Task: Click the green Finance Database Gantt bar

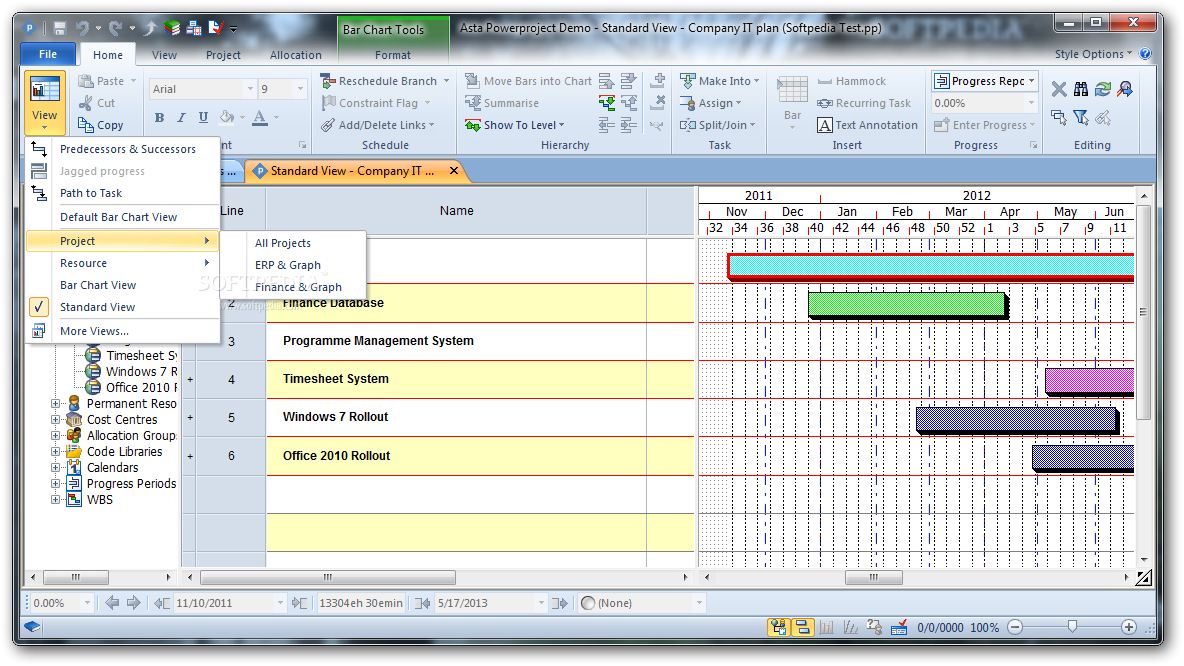Action: (907, 304)
